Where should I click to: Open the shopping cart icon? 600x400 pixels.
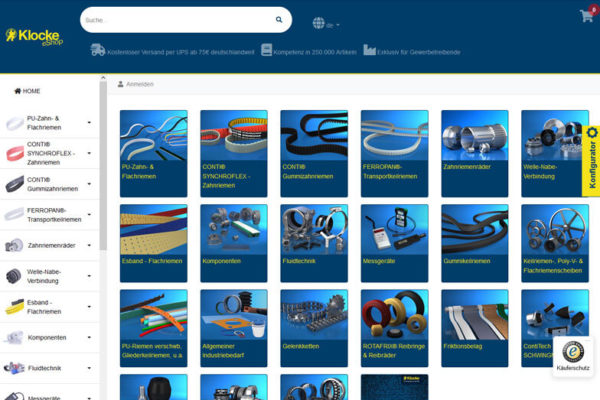(x=589, y=15)
